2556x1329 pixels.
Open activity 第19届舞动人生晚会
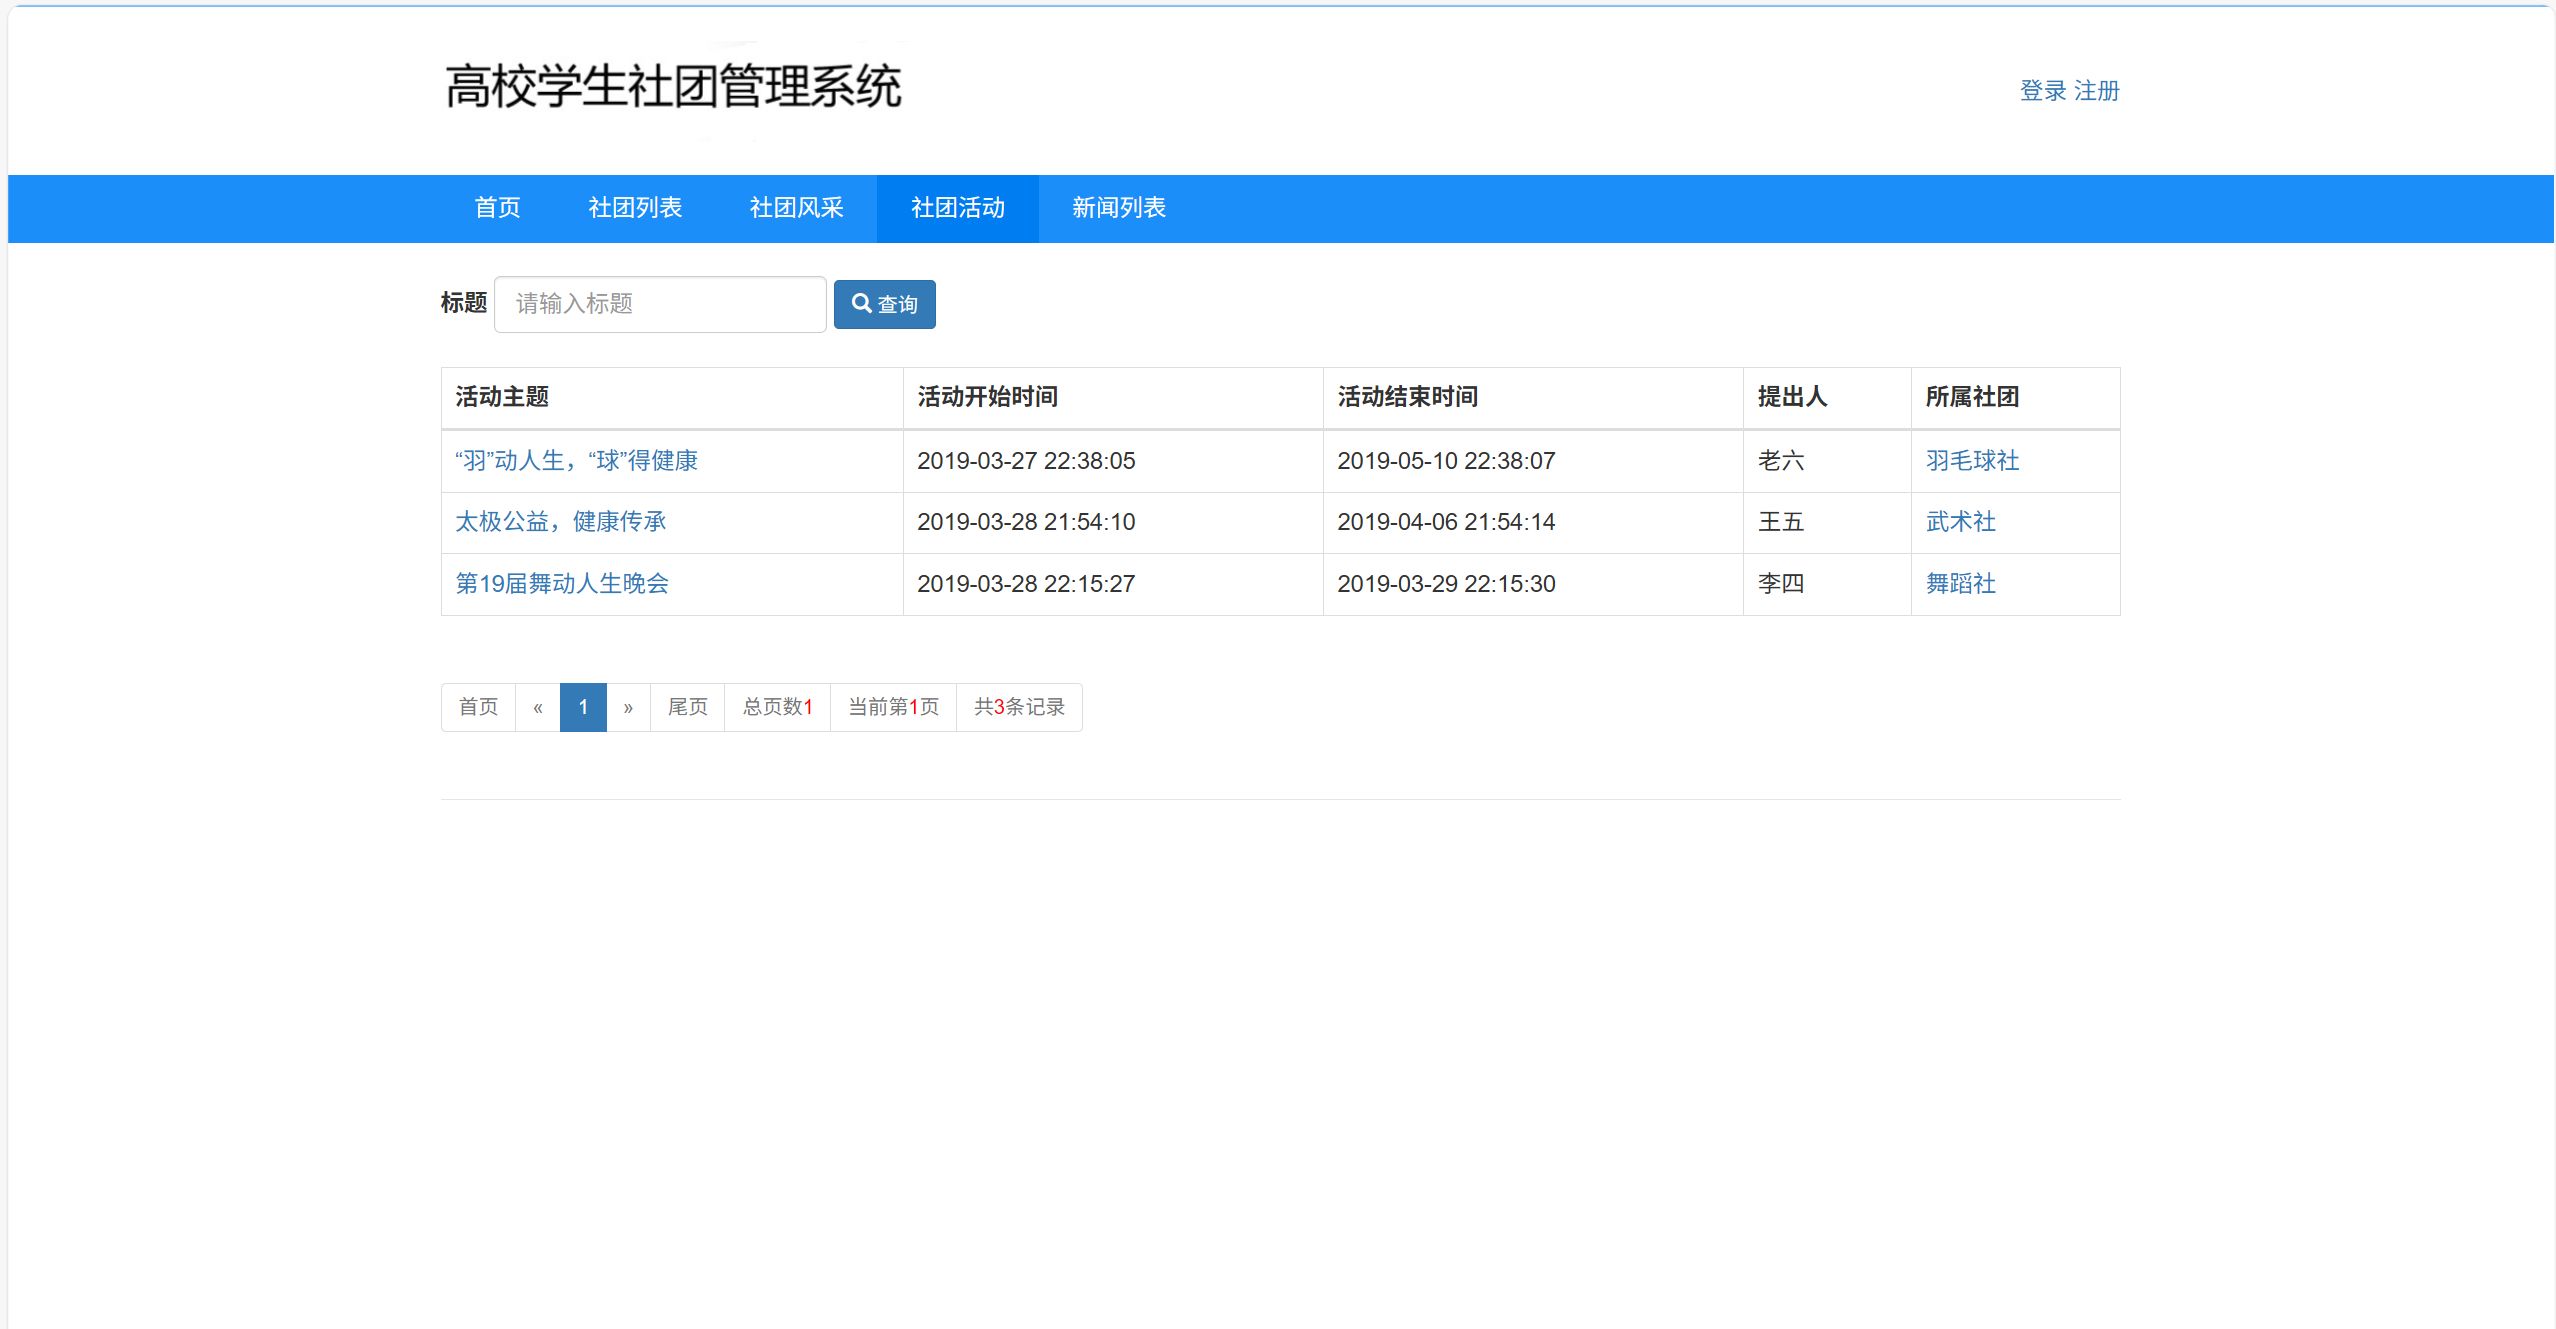[562, 584]
